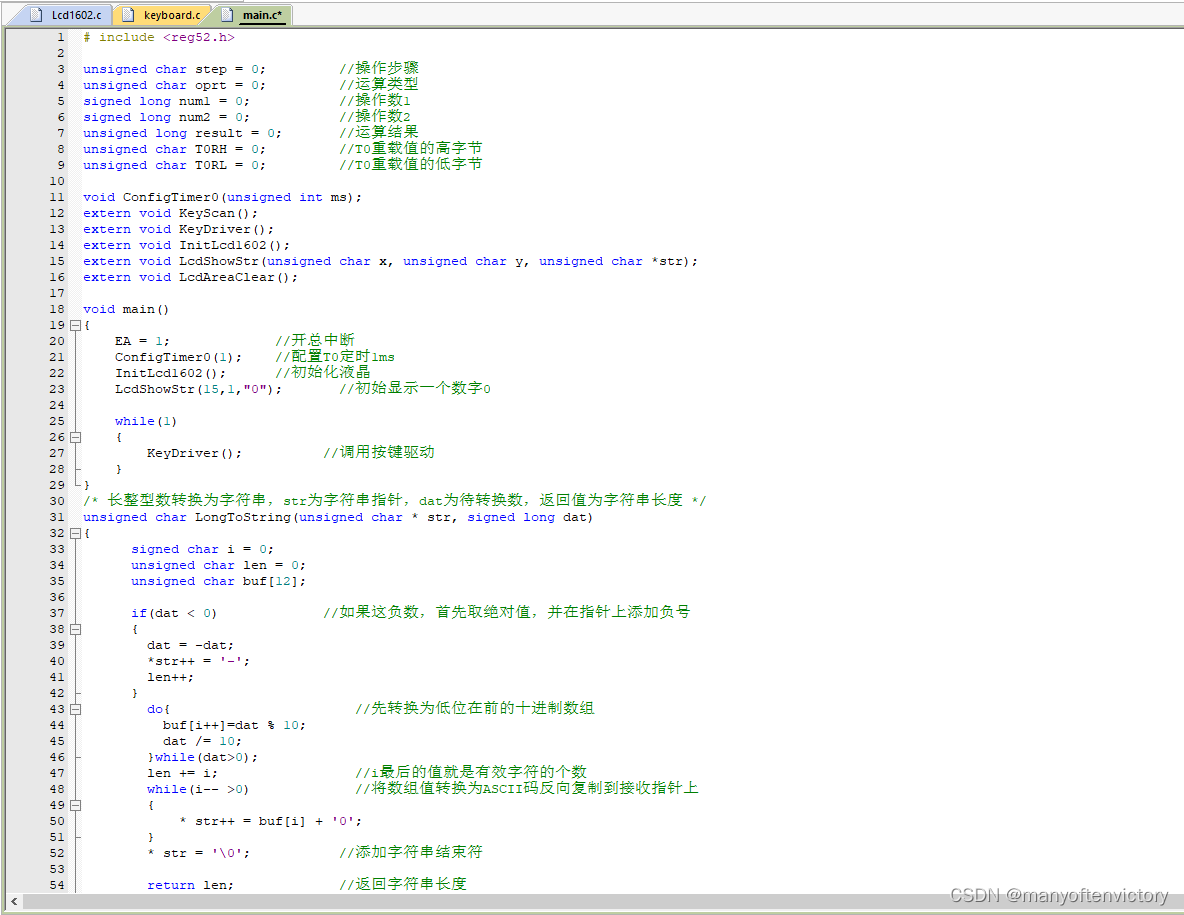This screenshot has width=1184, height=915.
Task: Click on '# include <reg52.h>' line
Action: pos(159,37)
